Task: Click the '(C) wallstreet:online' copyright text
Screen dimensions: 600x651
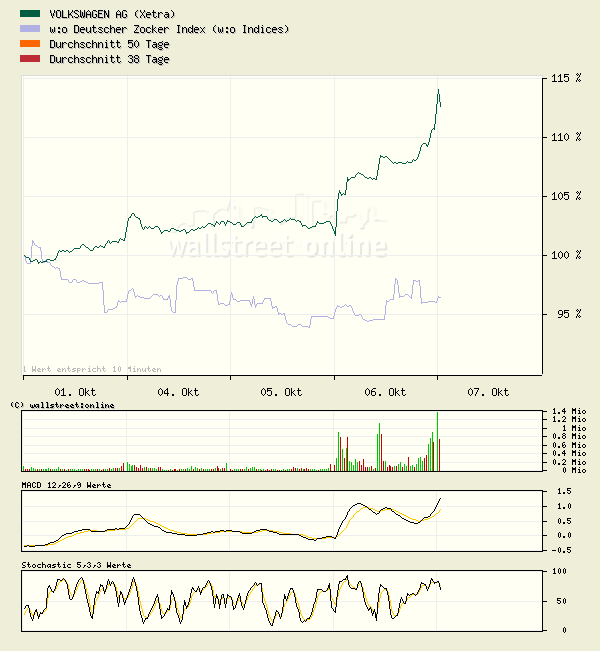Action: 62,405
